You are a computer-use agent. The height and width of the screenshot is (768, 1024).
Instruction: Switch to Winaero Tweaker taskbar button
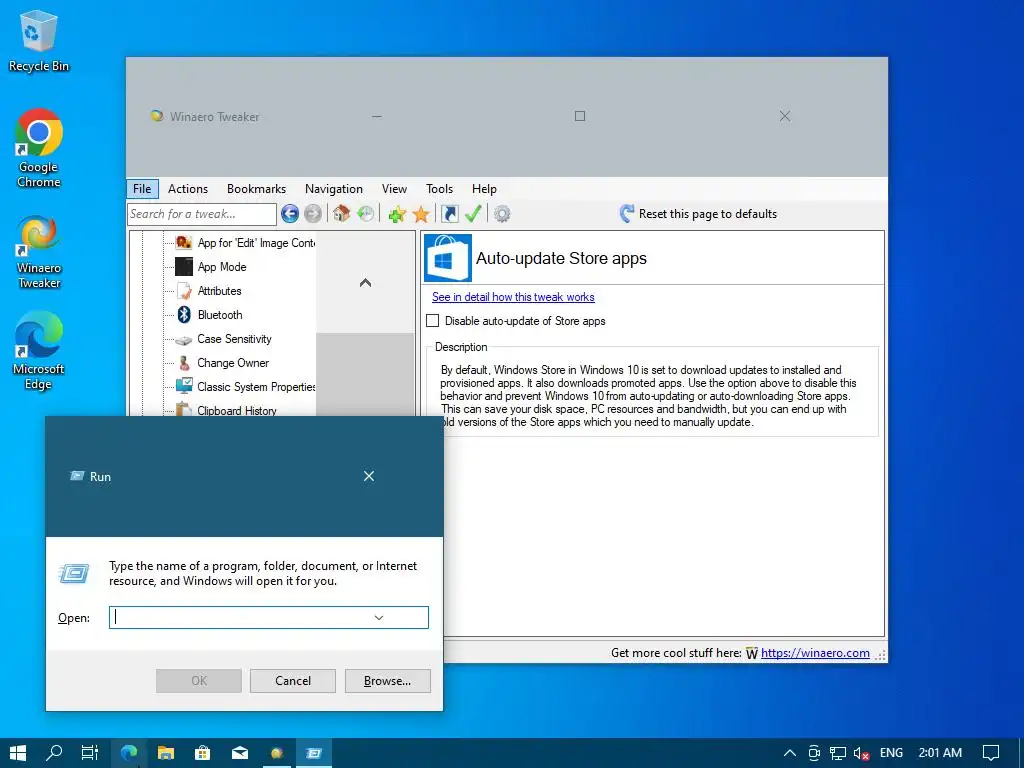[x=277, y=753]
